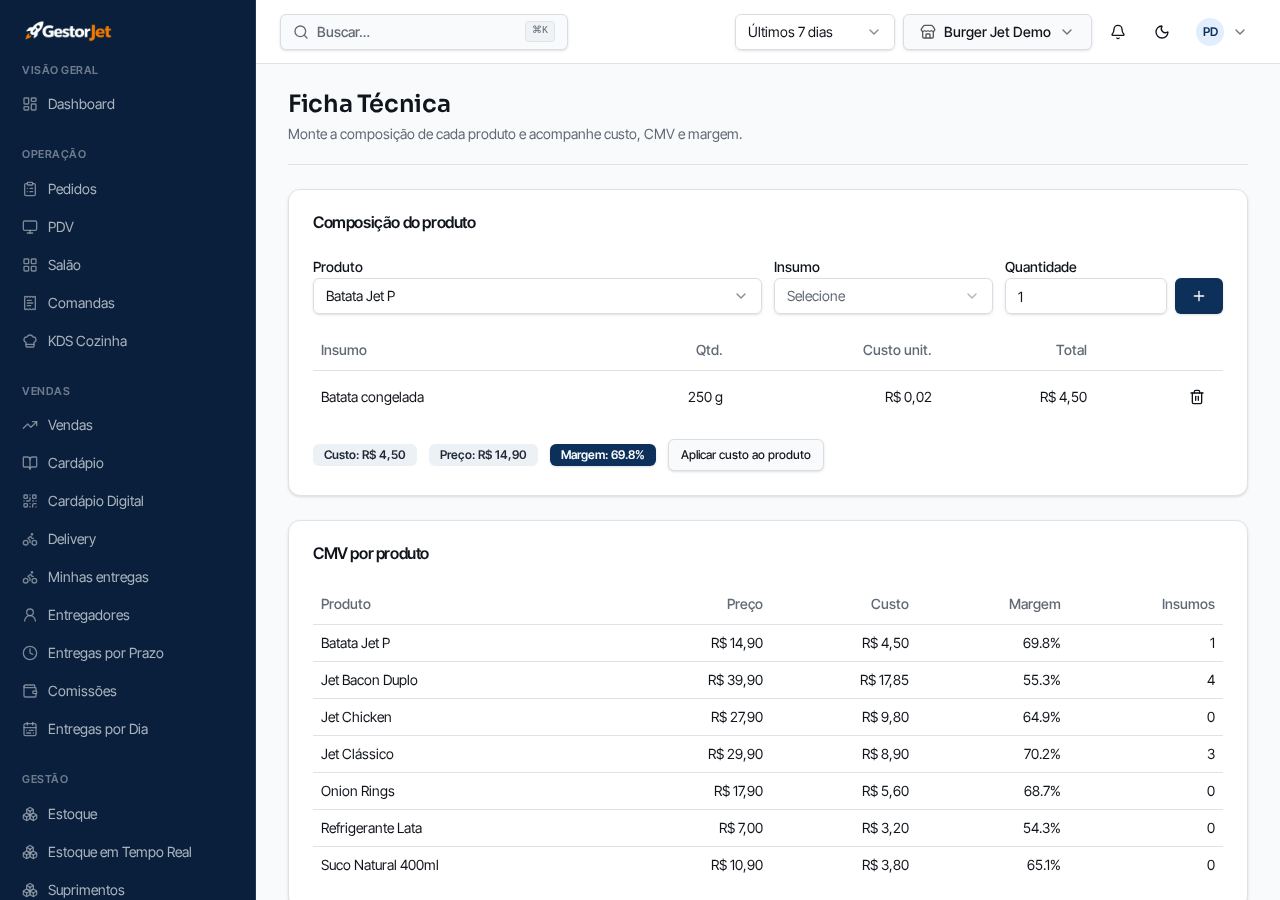Click Refrigerante Lata product name

click(371, 828)
